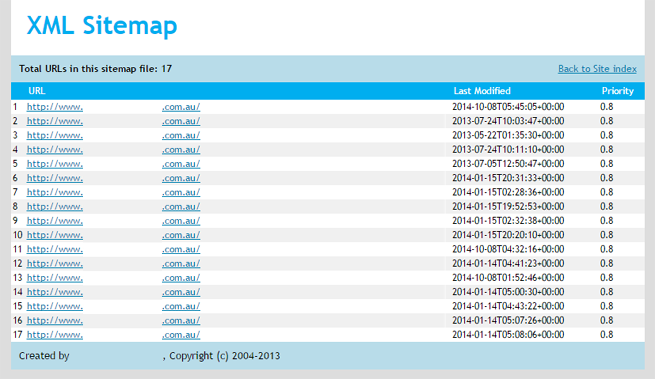
Task: Open the URL link in row 6
Action: [x=113, y=178]
